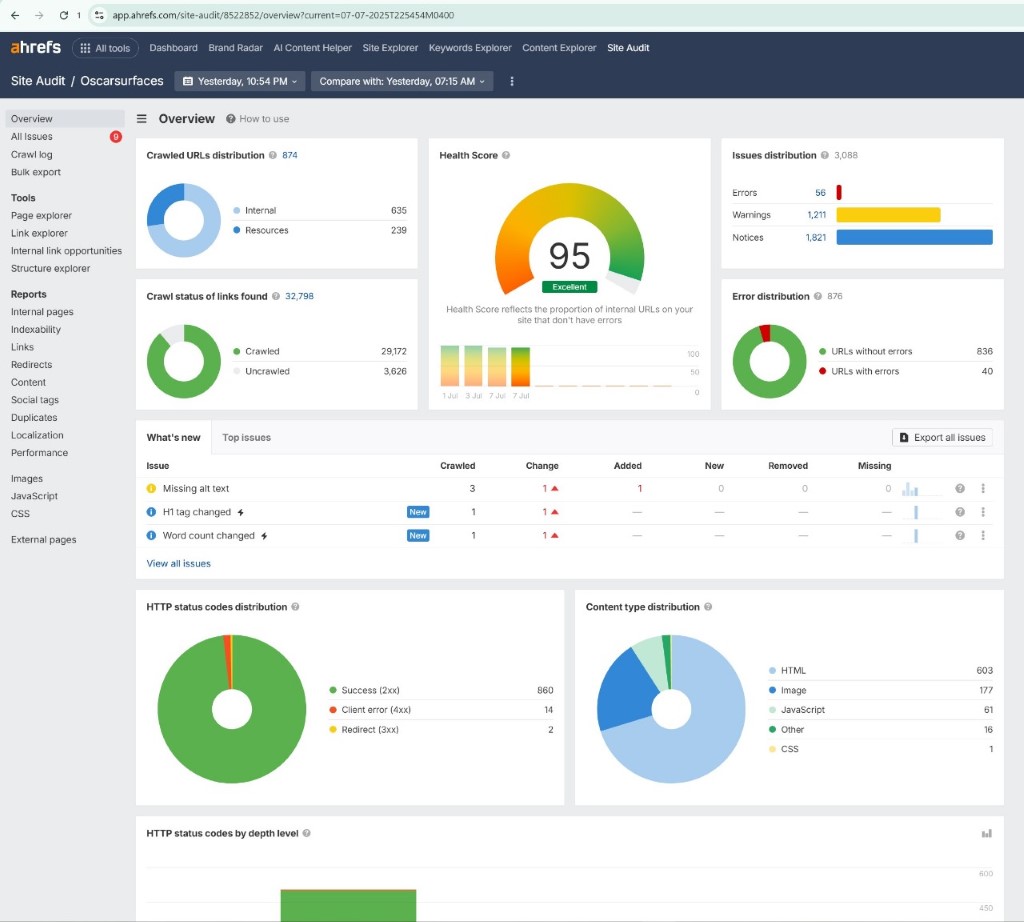Open the three-dot menu beside Compare dropdown
The height and width of the screenshot is (922, 1024).
[x=512, y=81]
